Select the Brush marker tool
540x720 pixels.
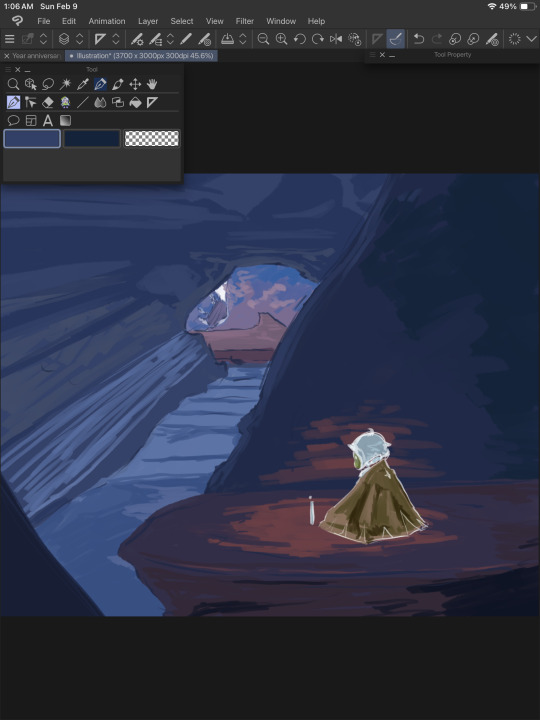(x=118, y=84)
